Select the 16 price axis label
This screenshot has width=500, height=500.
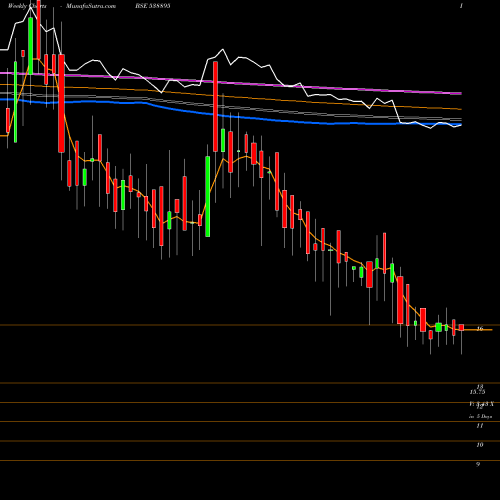[480, 329]
